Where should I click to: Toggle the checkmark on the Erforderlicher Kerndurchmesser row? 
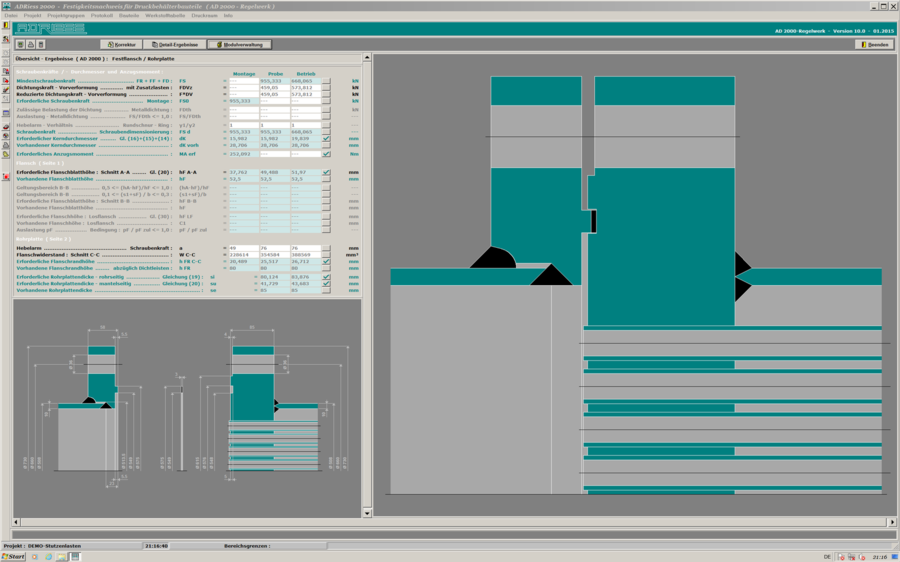326,139
